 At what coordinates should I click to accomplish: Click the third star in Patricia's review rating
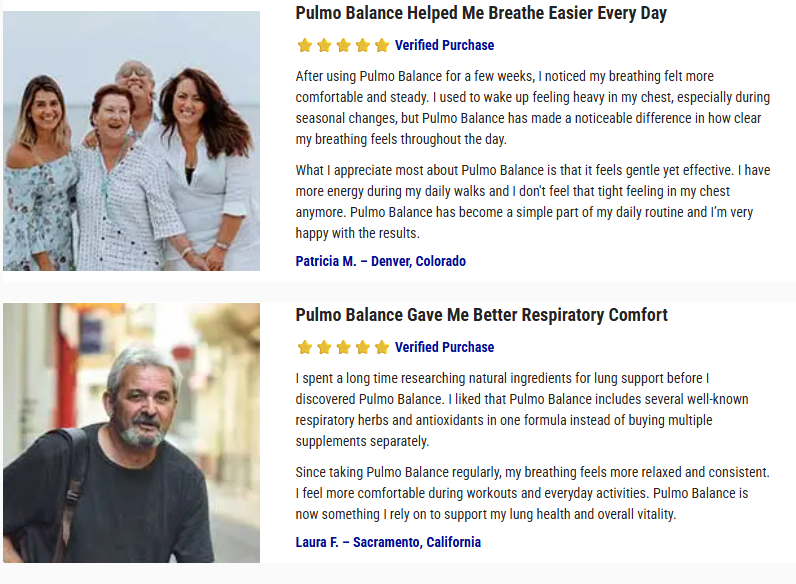(343, 45)
